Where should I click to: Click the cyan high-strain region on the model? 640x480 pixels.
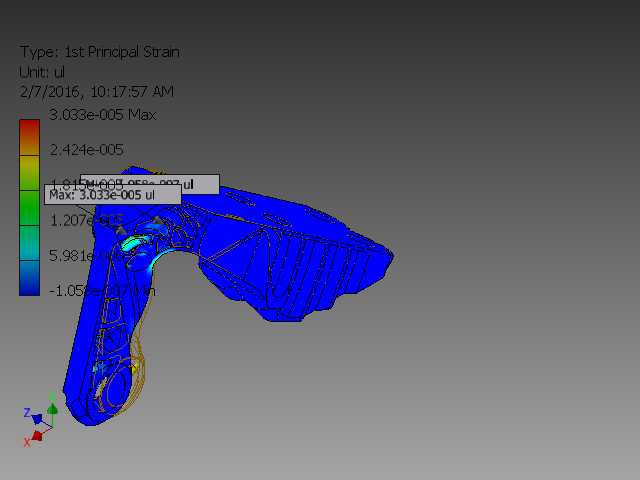[135, 242]
